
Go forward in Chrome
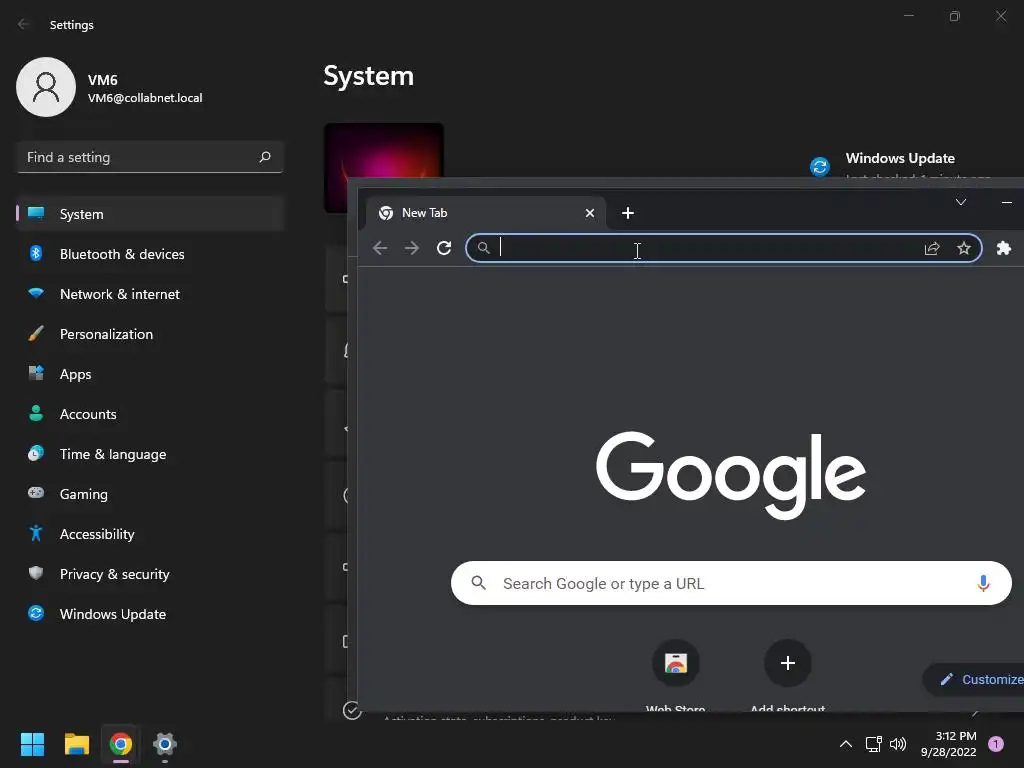tap(411, 248)
